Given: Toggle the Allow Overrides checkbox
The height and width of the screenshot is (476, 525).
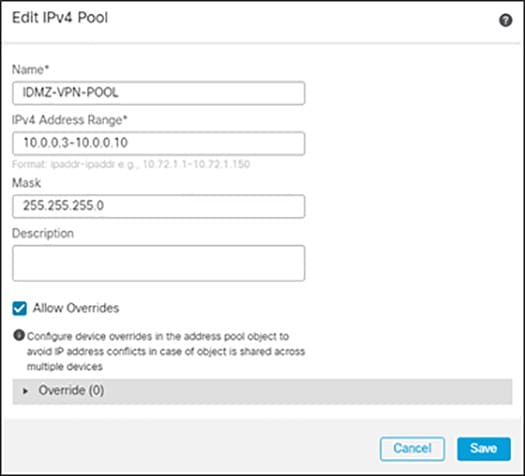Looking at the screenshot, I should point(19,308).
